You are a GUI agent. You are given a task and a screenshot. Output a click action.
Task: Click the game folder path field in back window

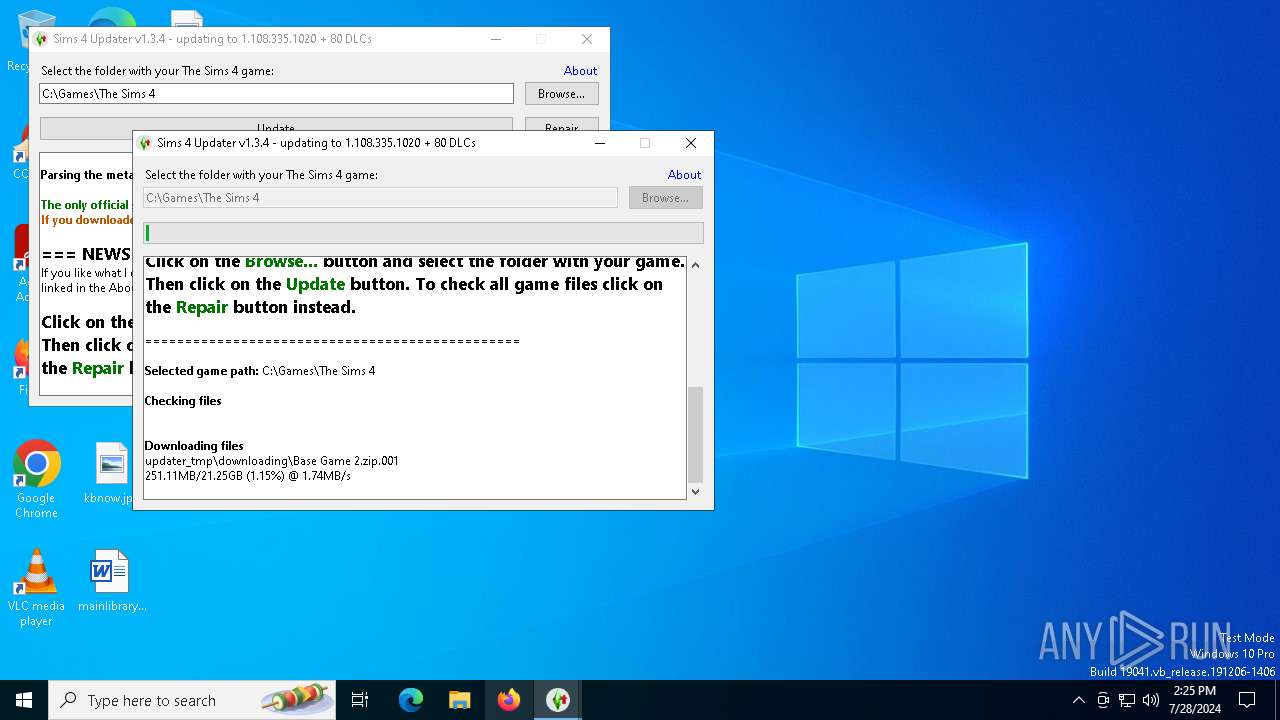[x=276, y=94]
